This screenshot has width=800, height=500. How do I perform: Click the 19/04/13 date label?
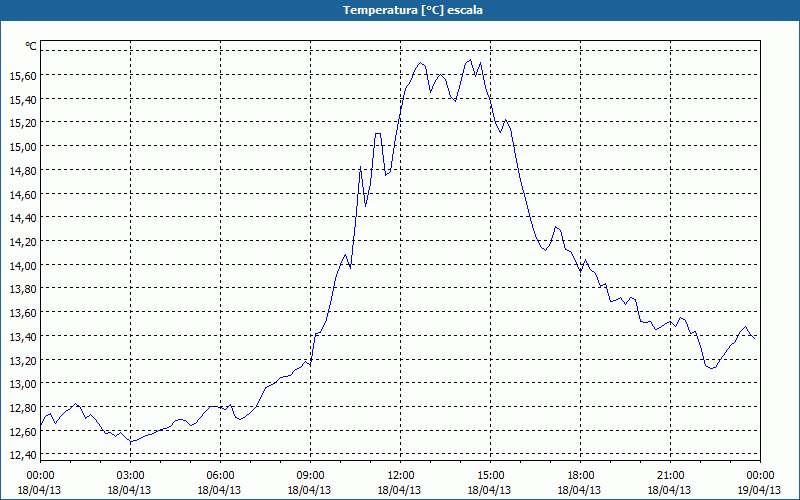click(x=759, y=490)
